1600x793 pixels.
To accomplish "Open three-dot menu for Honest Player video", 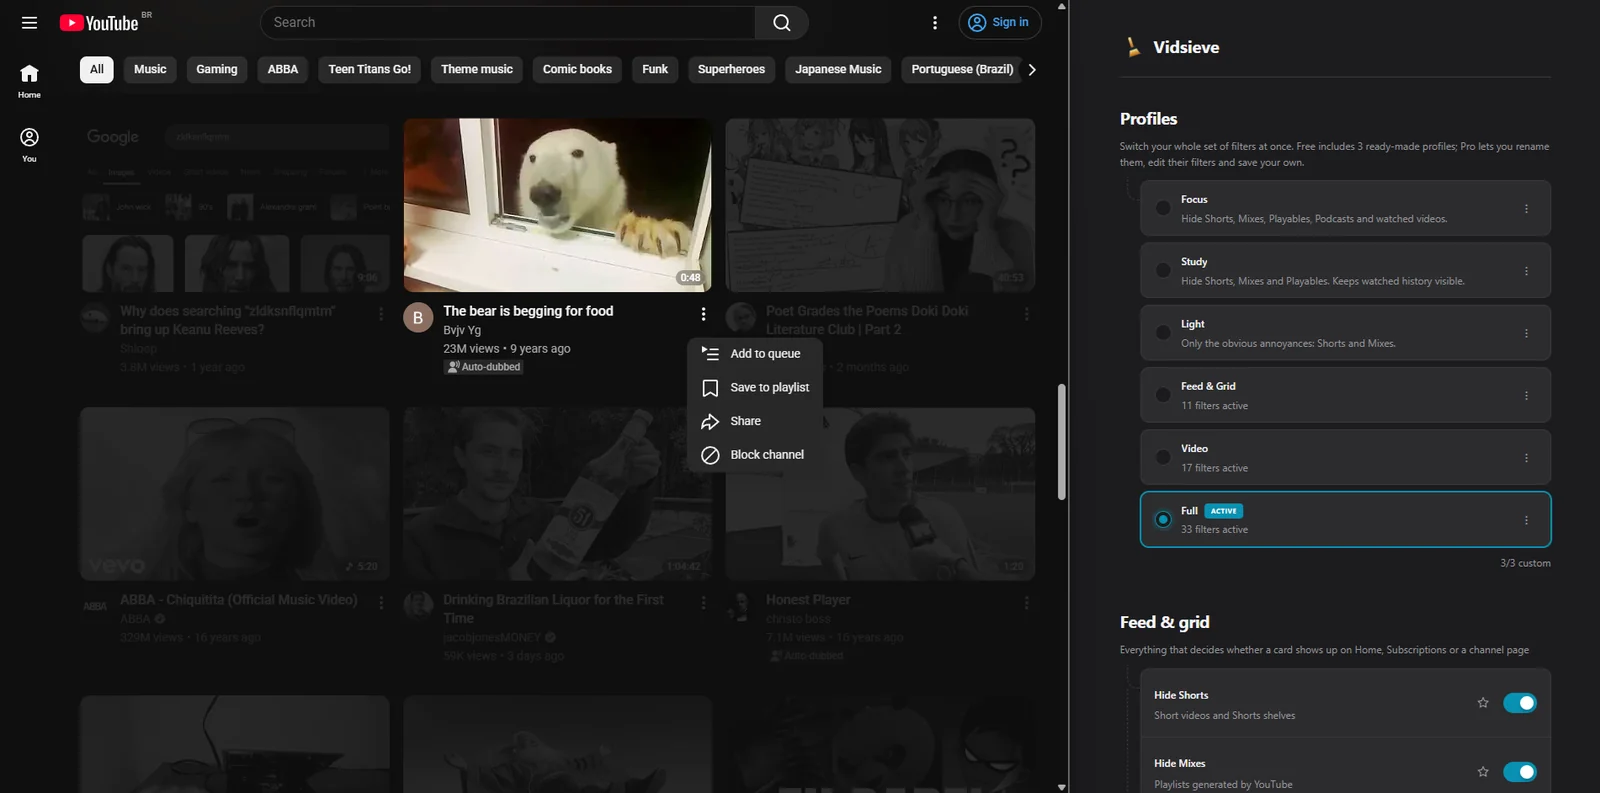I will click(1026, 603).
